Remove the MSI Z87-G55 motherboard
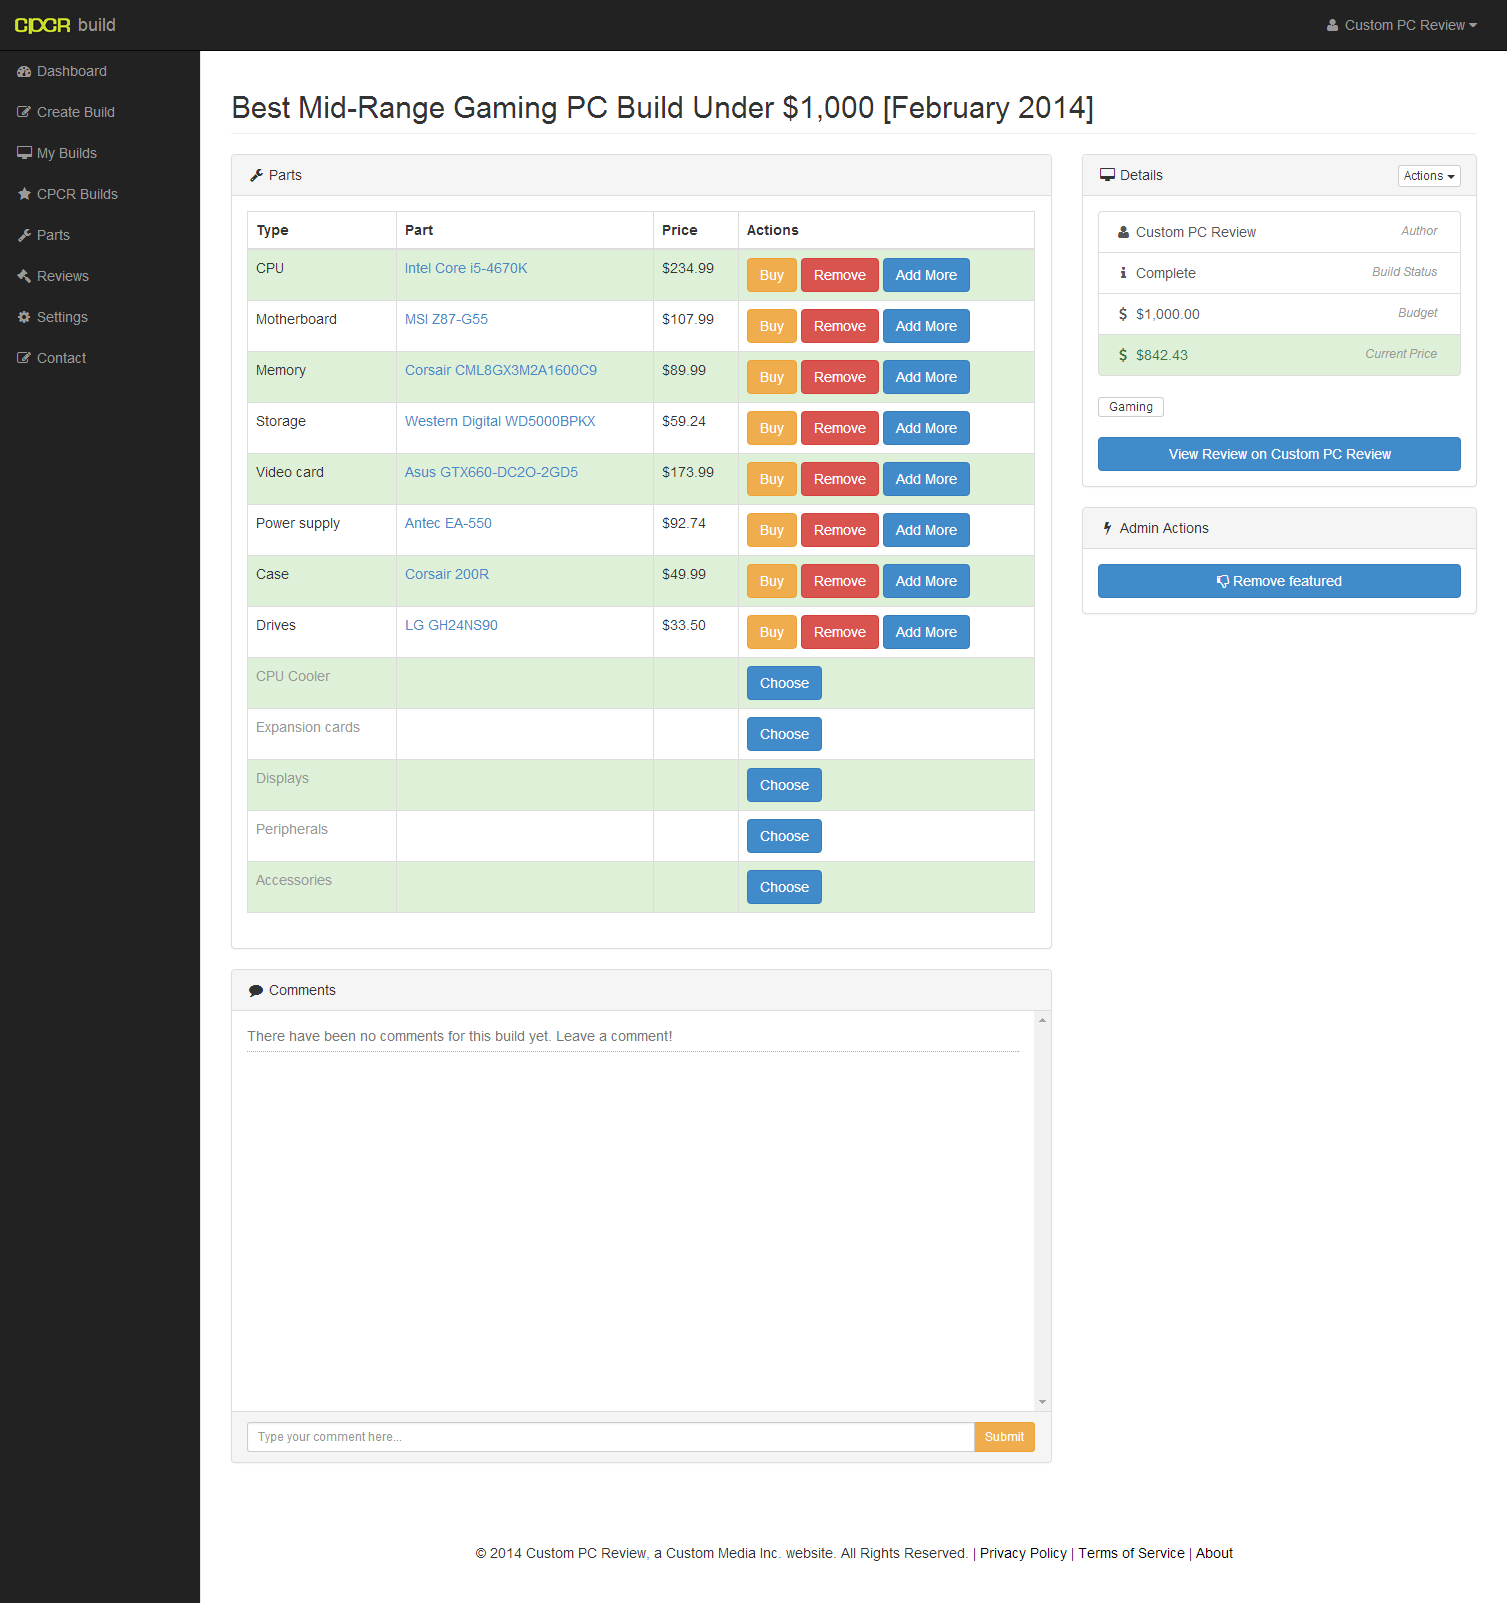The height and width of the screenshot is (1603, 1507). [840, 326]
